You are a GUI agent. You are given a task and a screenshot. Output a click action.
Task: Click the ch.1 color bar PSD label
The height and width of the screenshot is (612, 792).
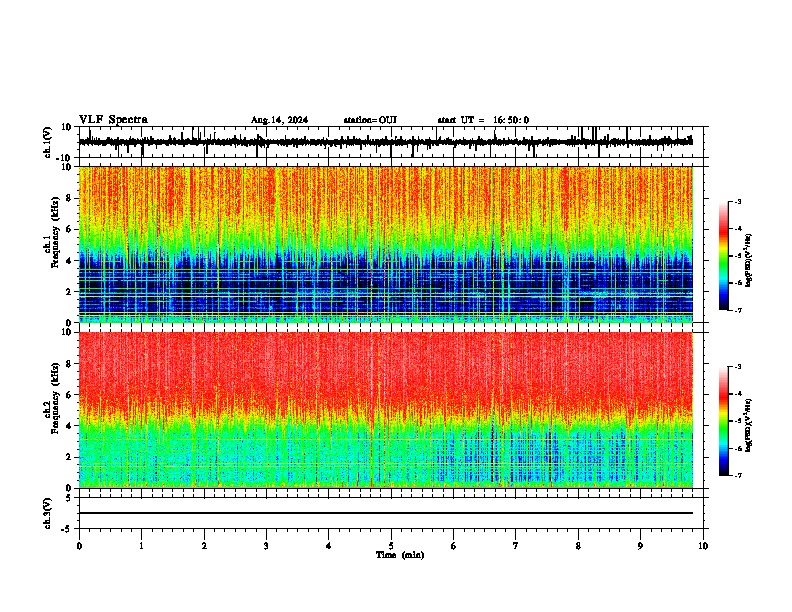pyautogui.click(x=749, y=260)
